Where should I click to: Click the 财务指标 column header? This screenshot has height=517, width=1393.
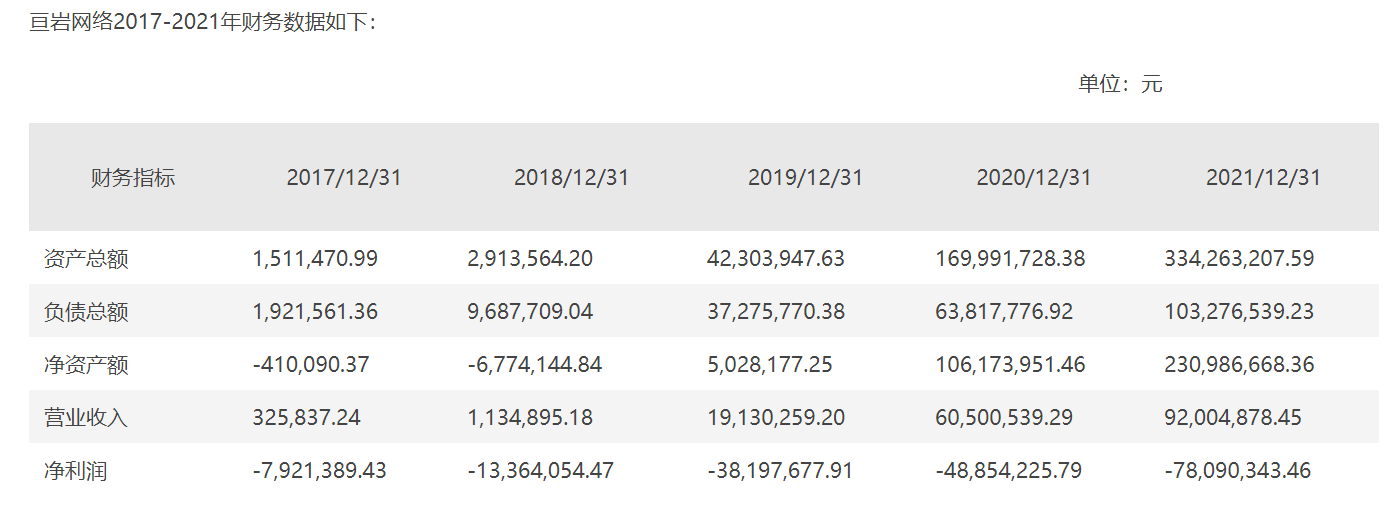coord(133,179)
